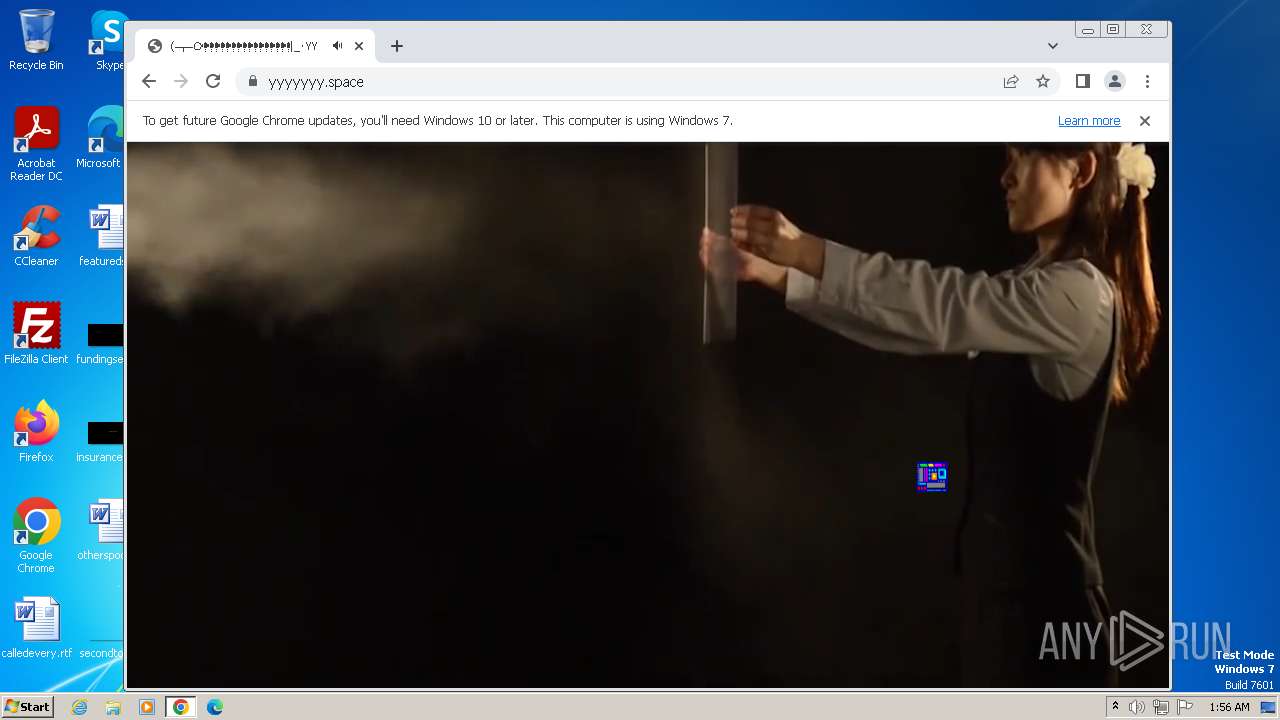Open Microsoft Edge from the taskbar
1280x720 pixels.
coord(215,707)
